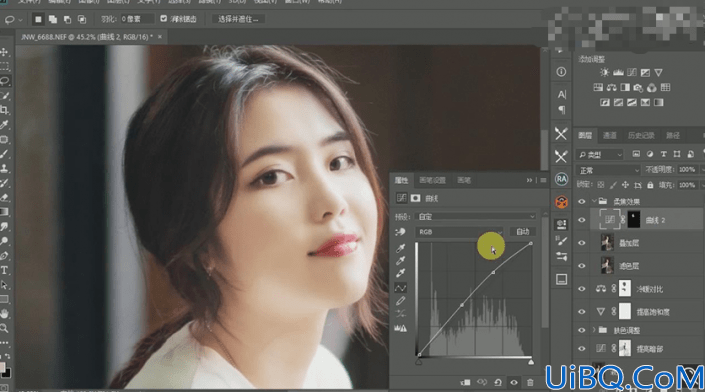
Task: Click the 自动 auto button in Curves
Action: (523, 232)
